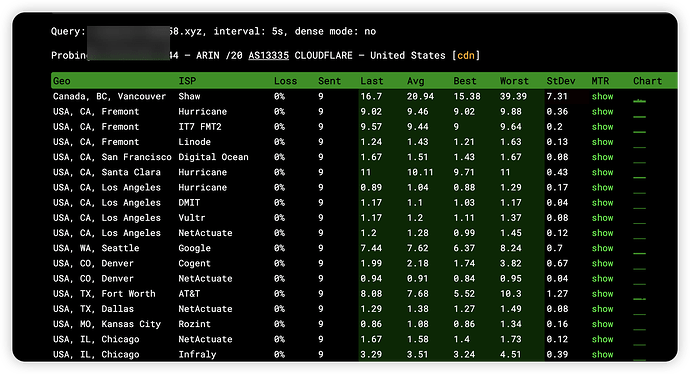Click the 5.52 best value for Fort Worth
The width and height of the screenshot is (690, 374).
click(464, 293)
